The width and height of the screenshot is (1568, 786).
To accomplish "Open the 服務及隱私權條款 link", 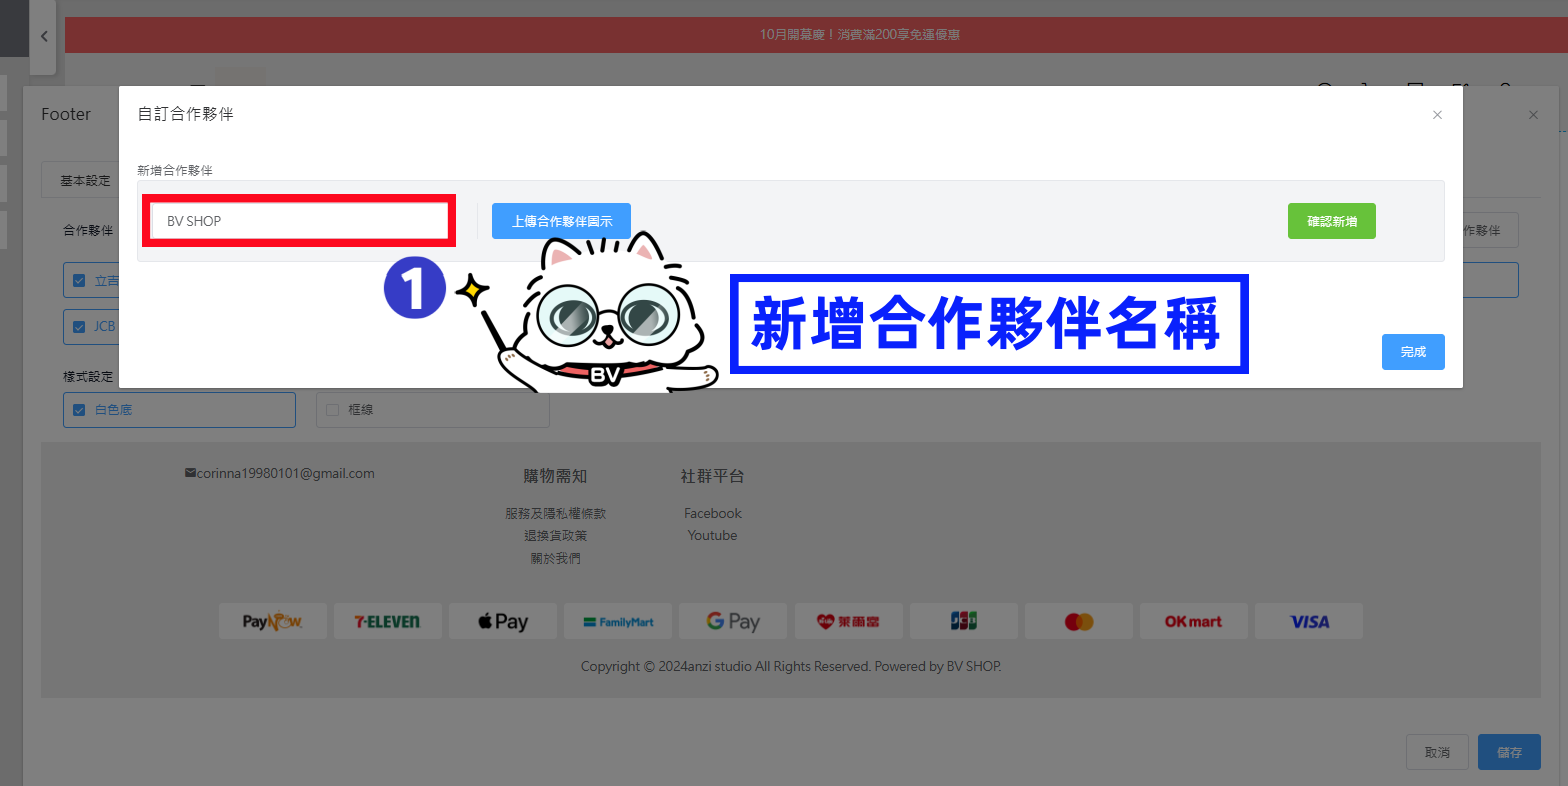I will [x=555, y=513].
